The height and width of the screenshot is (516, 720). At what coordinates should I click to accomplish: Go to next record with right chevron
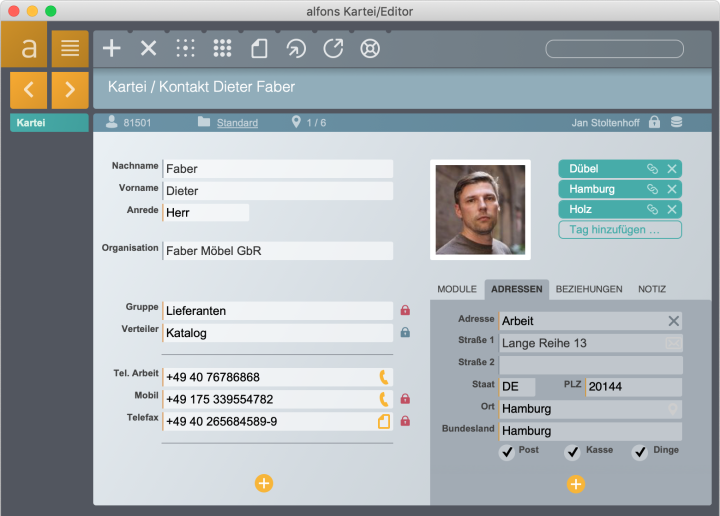point(69,90)
